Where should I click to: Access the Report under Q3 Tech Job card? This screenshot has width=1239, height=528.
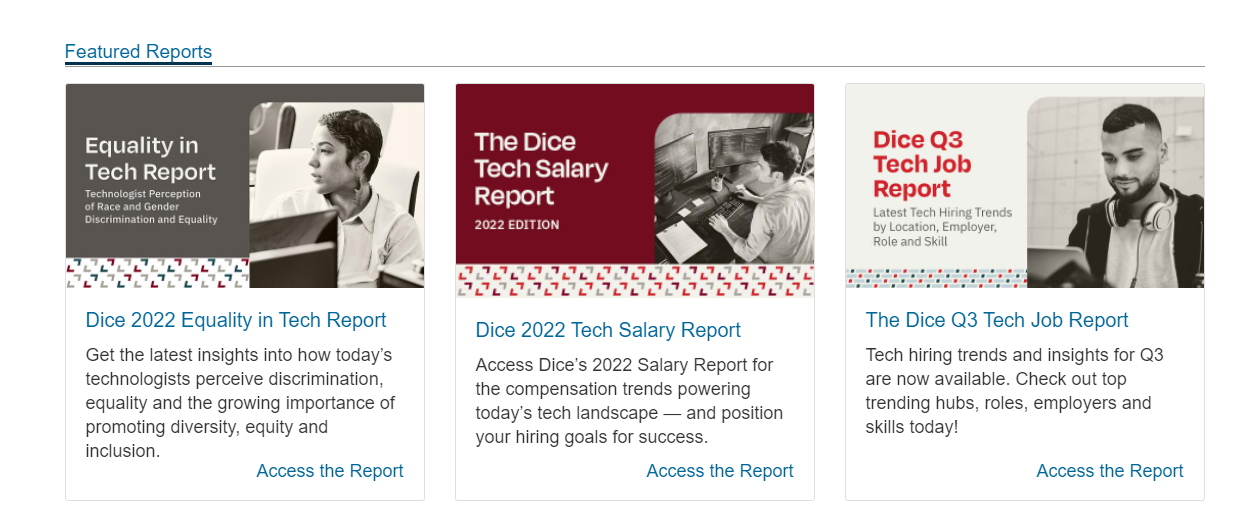click(1110, 471)
